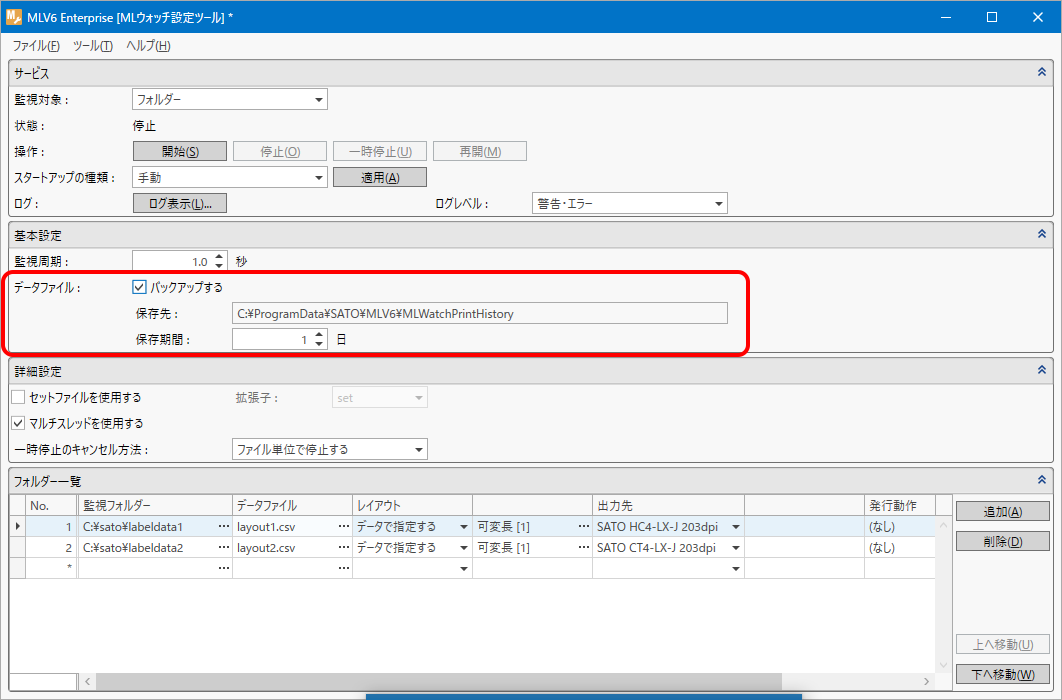Screen dimensions: 1062x700
Task: Open the 監視対象 dropdown showing フォルダー
Action: click(x=230, y=100)
